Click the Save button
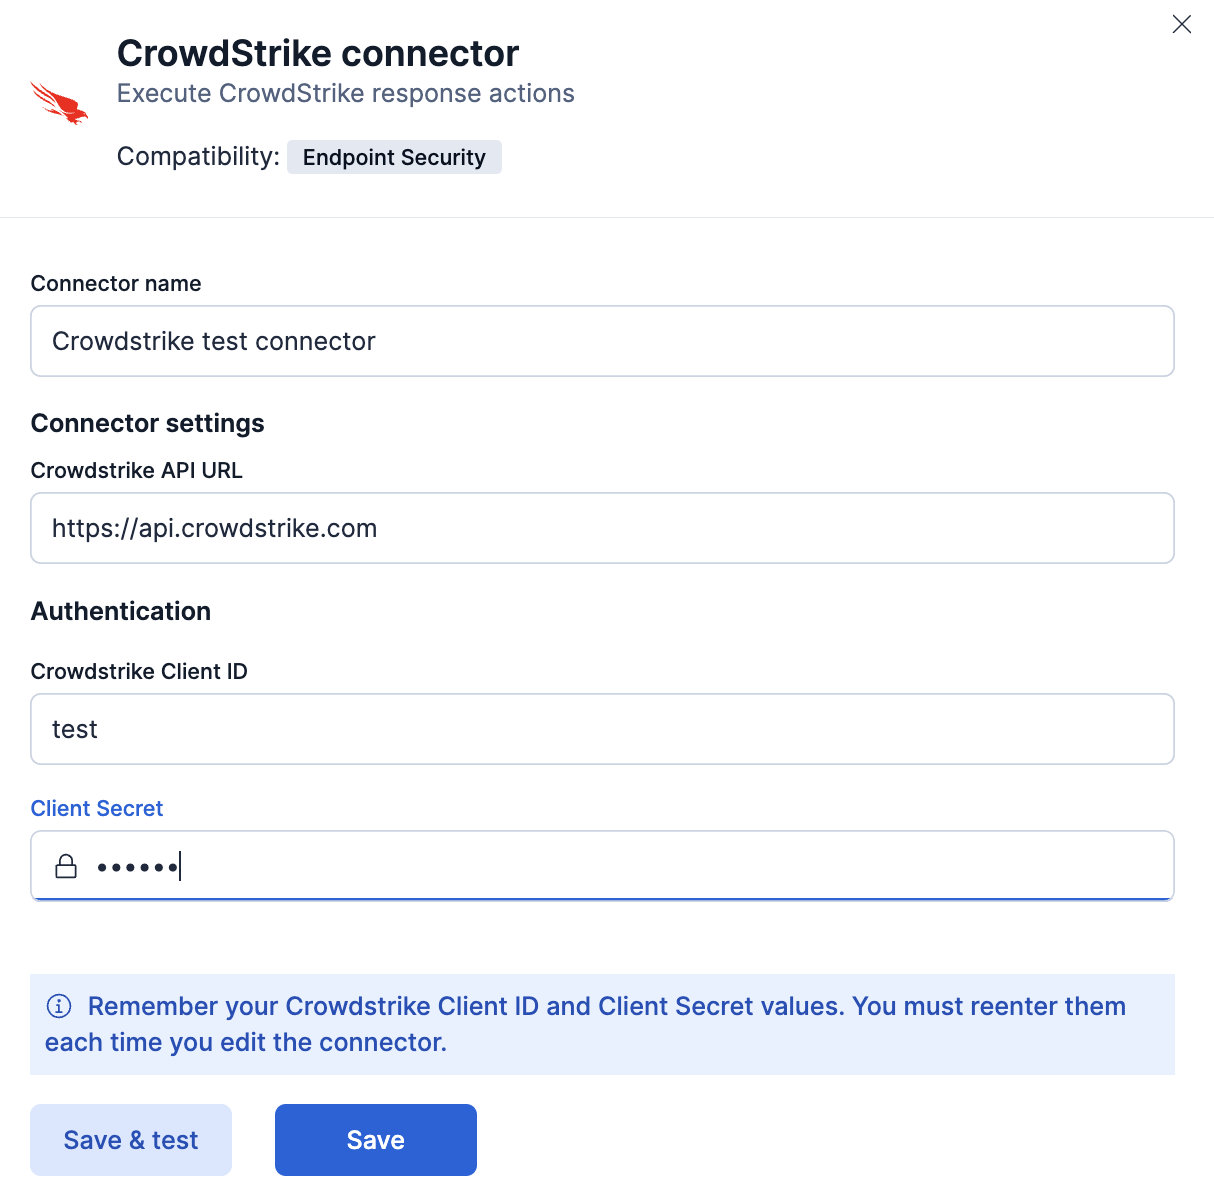The height and width of the screenshot is (1196, 1214). pyautogui.click(x=375, y=1139)
